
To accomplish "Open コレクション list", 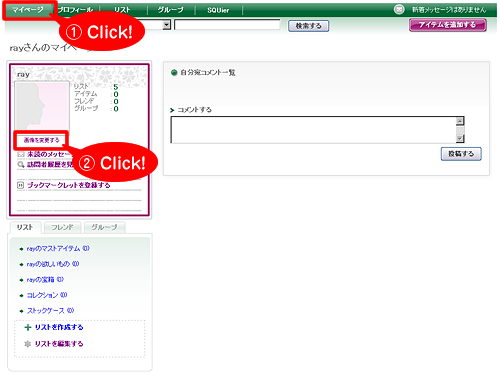I will [x=47, y=295].
